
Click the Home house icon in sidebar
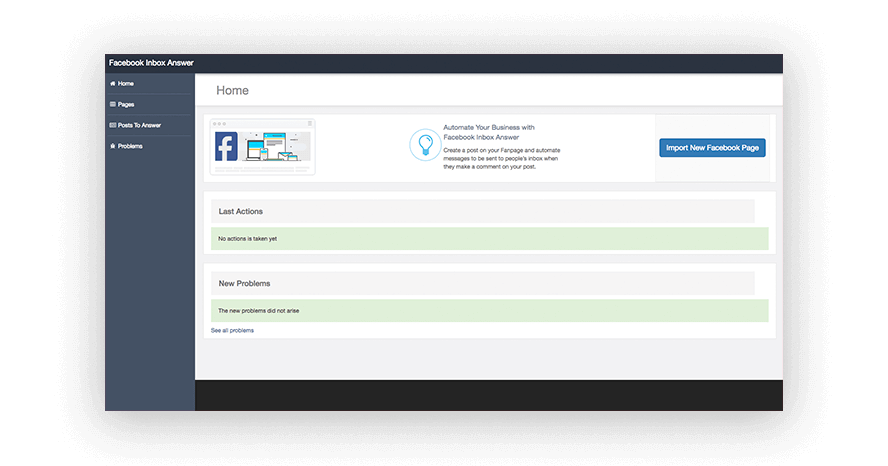pos(112,84)
